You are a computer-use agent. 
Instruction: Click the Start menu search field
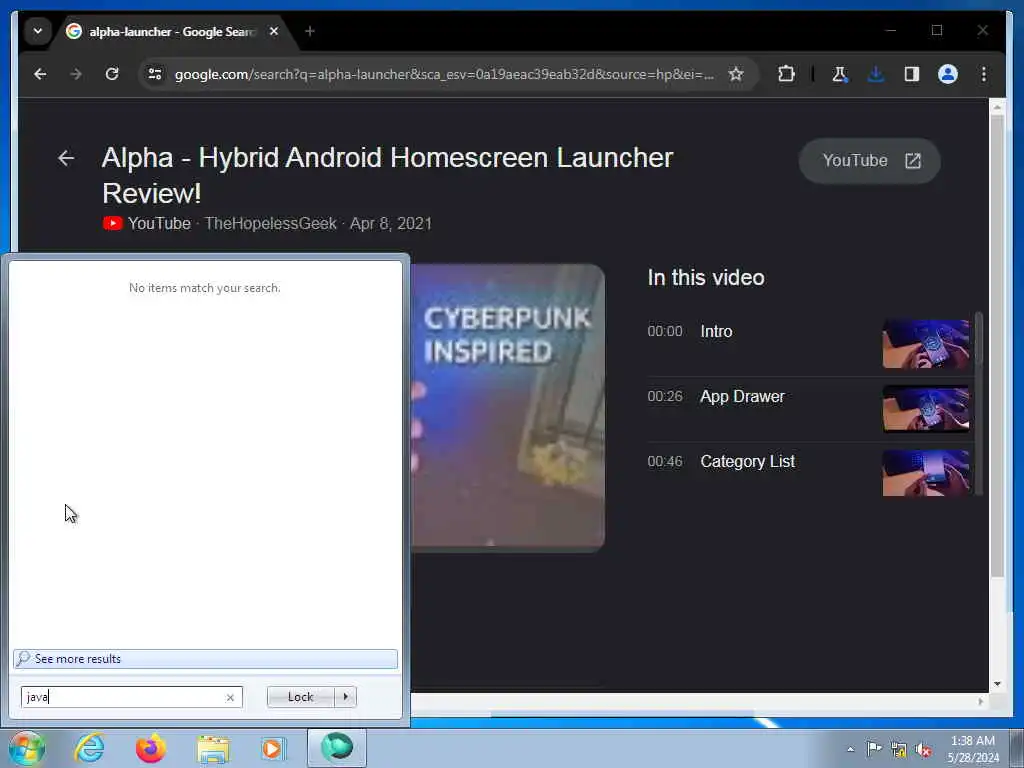point(123,697)
